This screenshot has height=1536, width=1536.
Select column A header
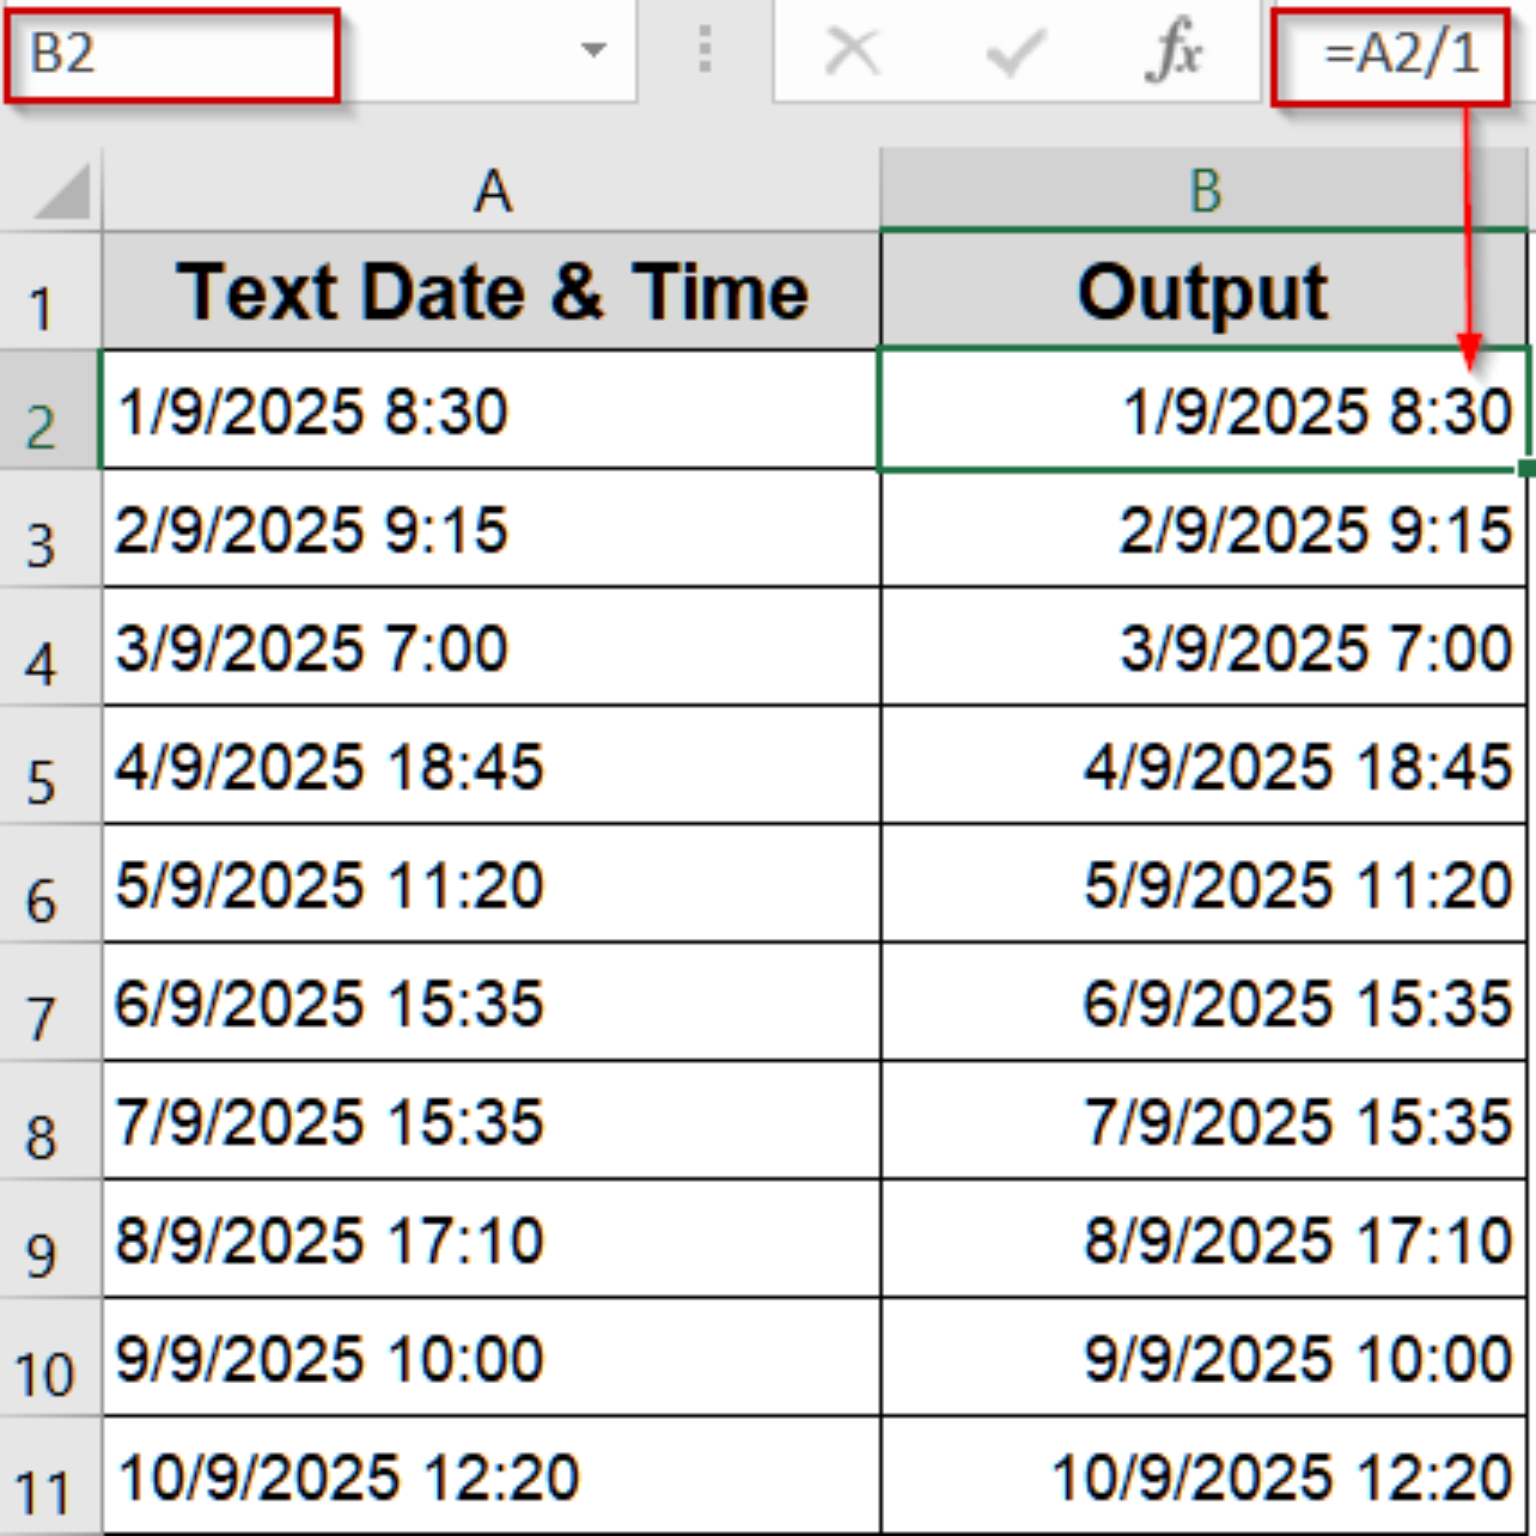click(x=491, y=190)
